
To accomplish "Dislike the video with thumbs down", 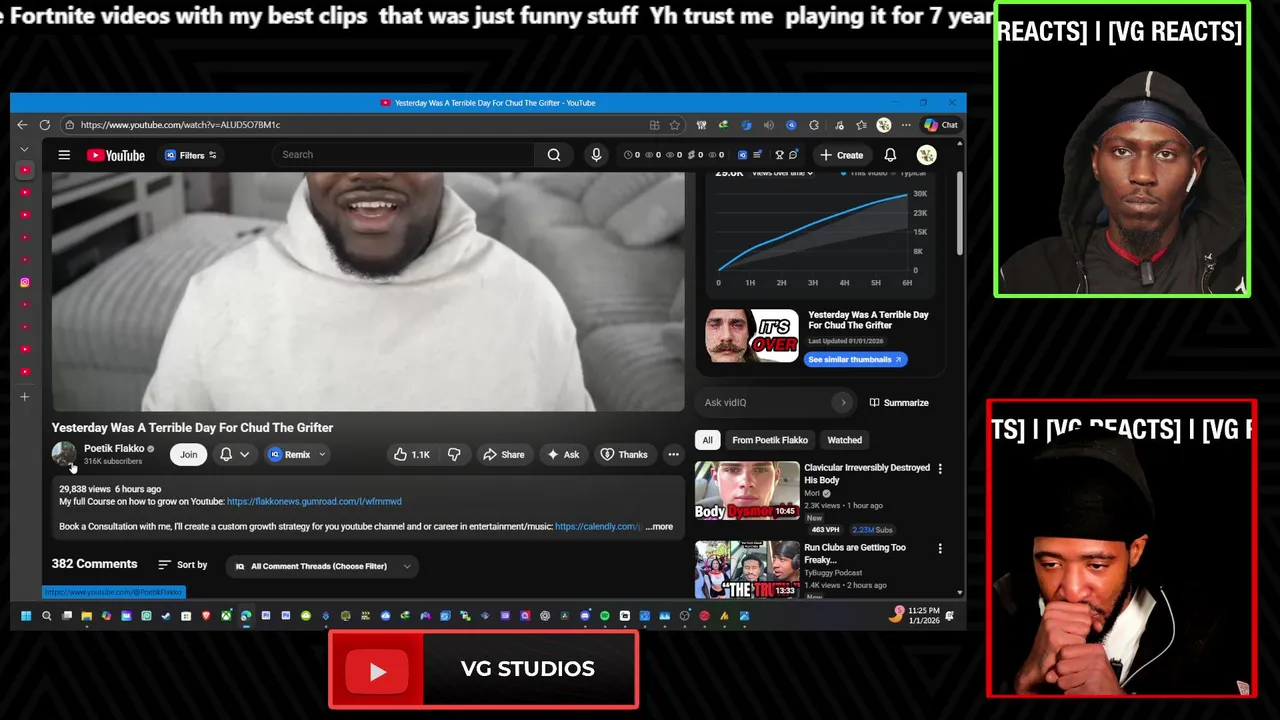I will pyautogui.click(x=454, y=454).
